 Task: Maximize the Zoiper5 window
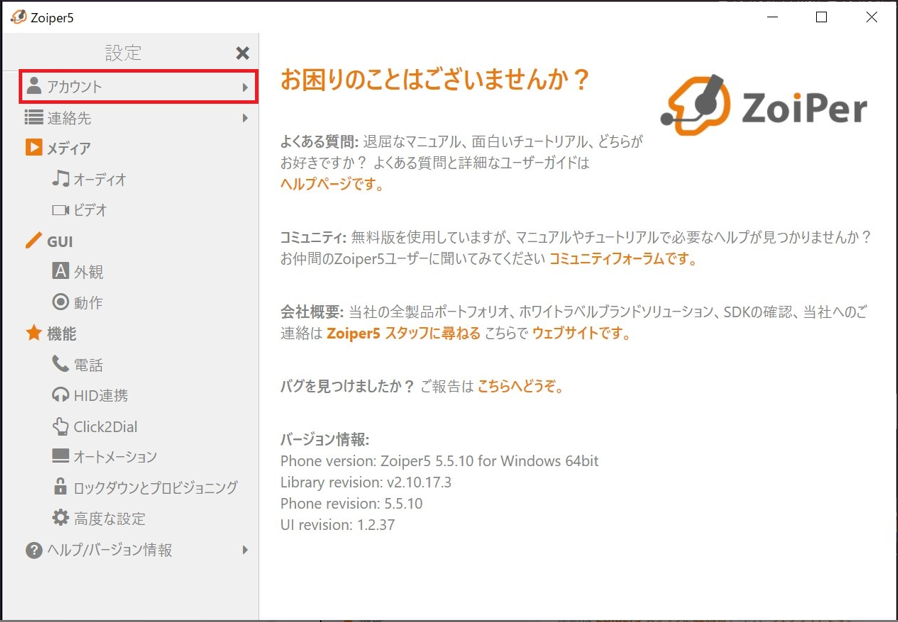click(821, 17)
